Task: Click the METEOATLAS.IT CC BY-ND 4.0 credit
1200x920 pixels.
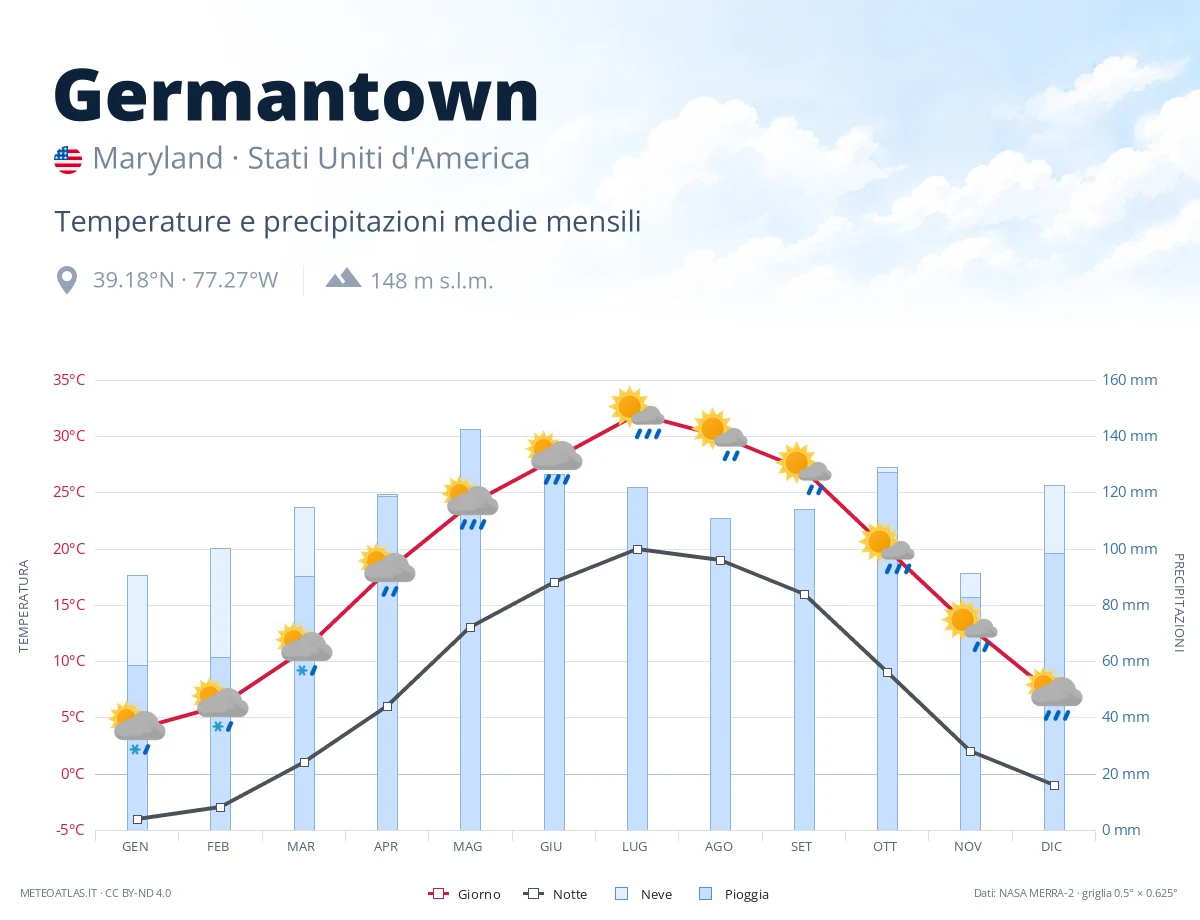Action: click(x=96, y=893)
